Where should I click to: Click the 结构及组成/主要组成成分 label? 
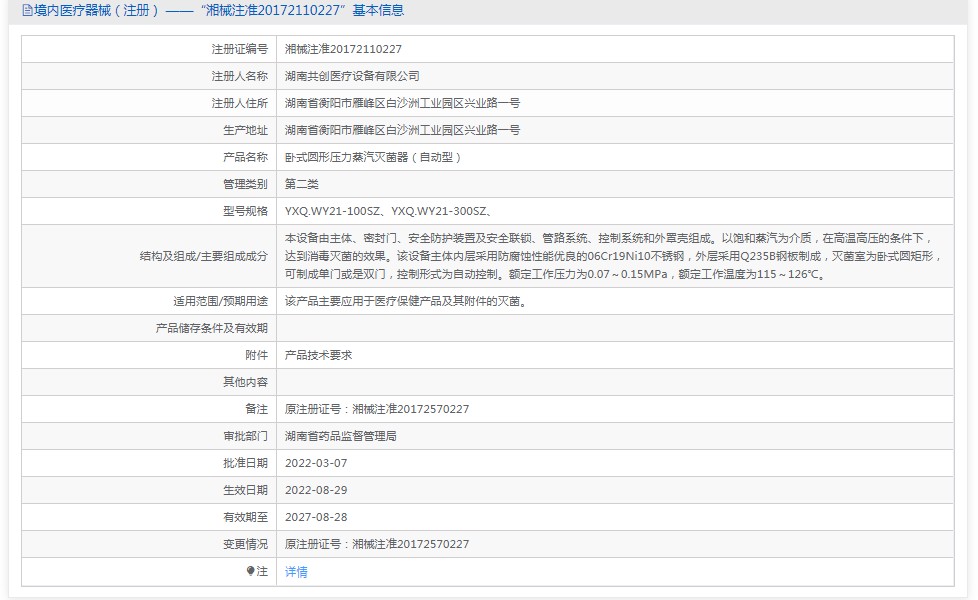(203, 256)
